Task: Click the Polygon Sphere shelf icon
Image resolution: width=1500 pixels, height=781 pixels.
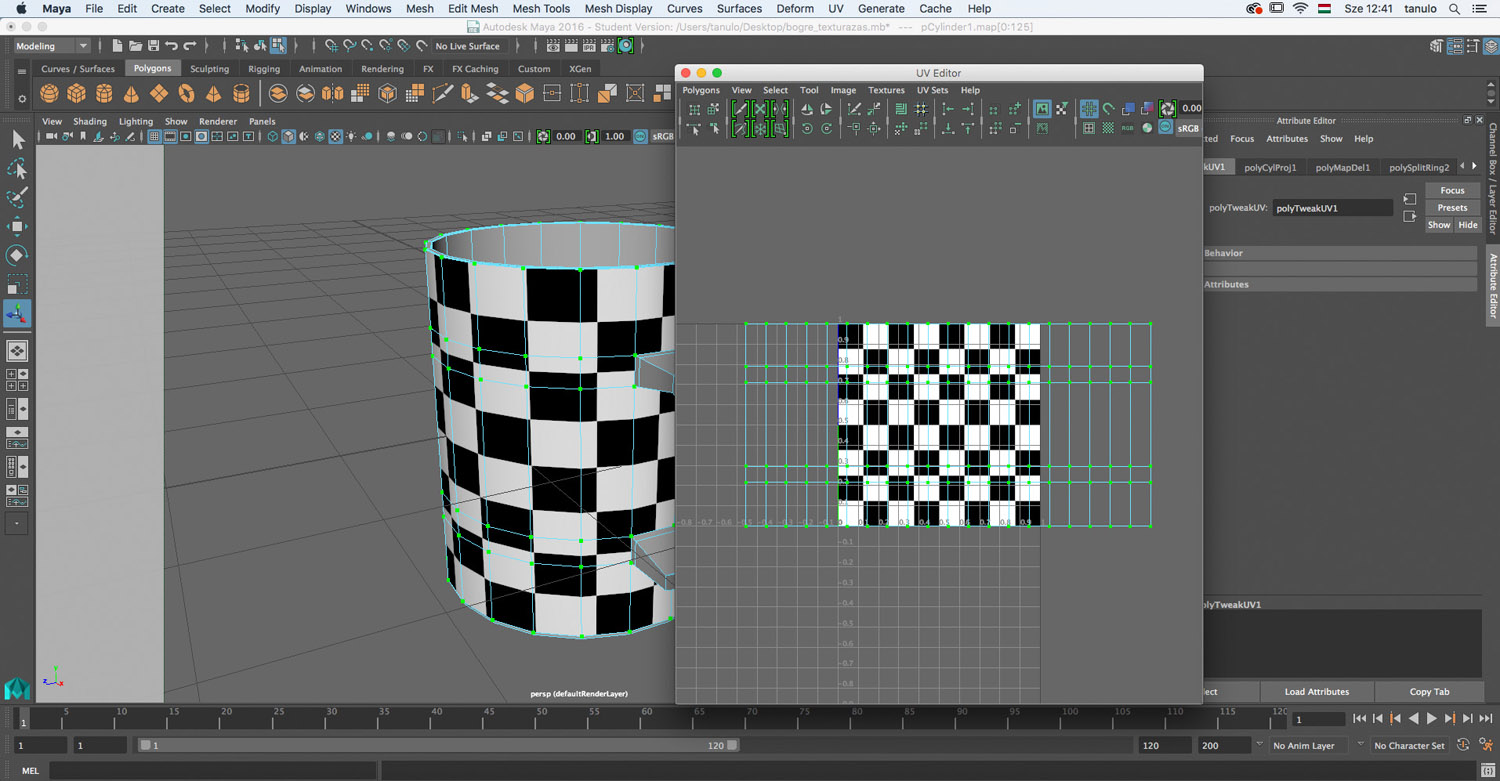Action: (x=49, y=94)
